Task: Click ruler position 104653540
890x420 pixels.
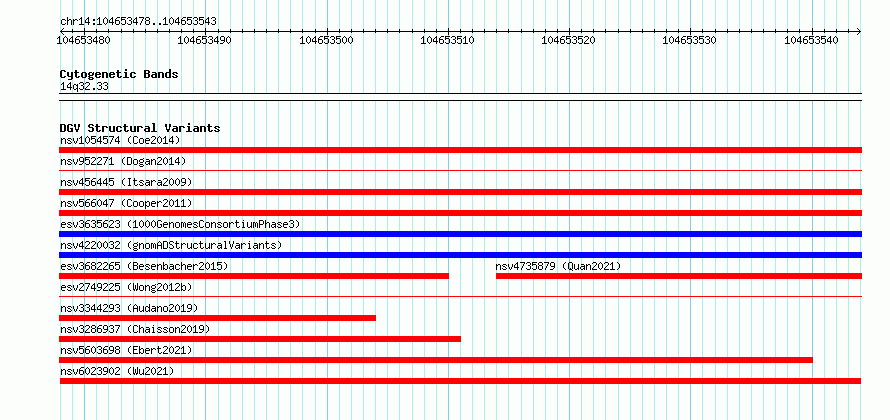Action: coord(811,40)
